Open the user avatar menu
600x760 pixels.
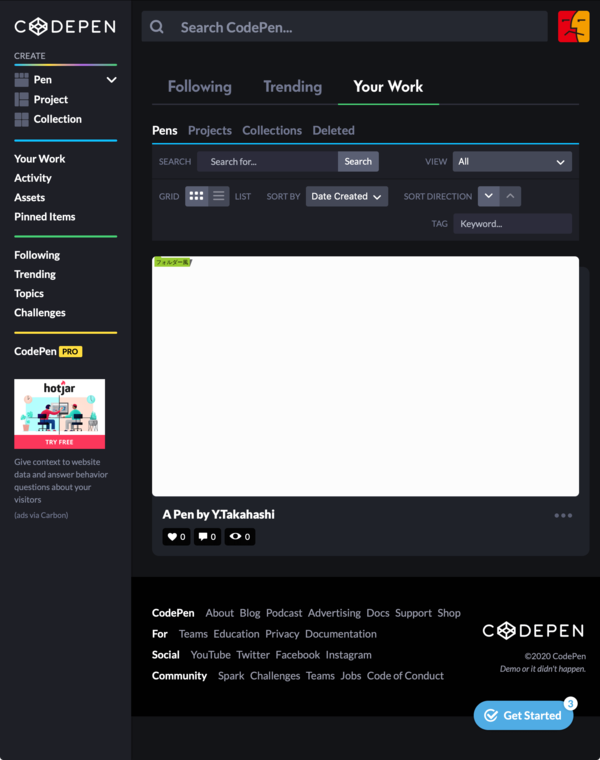pos(573,27)
